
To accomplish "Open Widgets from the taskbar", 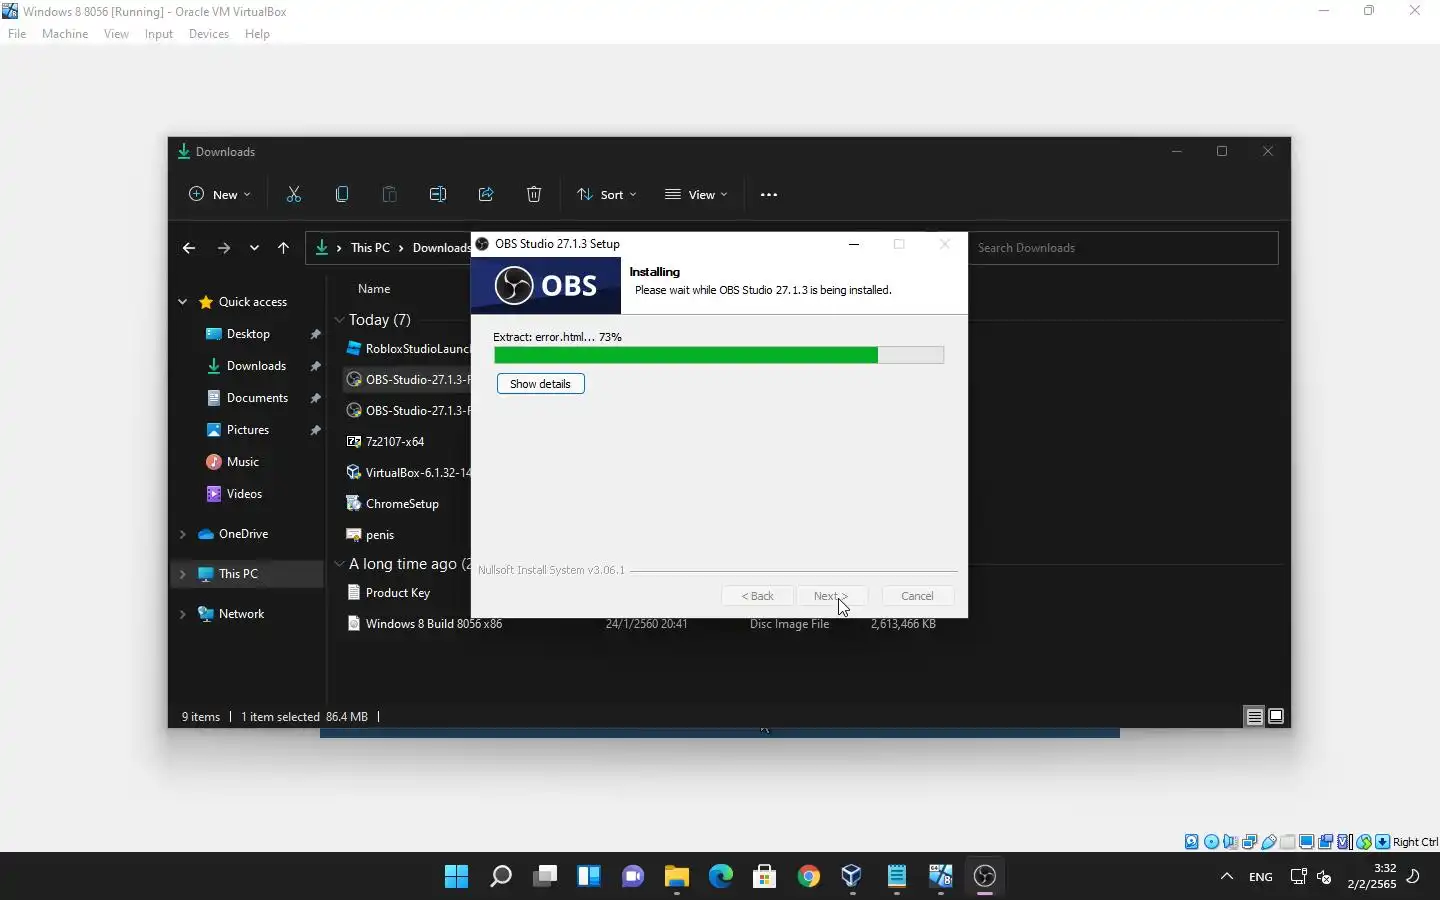I will pos(589,877).
